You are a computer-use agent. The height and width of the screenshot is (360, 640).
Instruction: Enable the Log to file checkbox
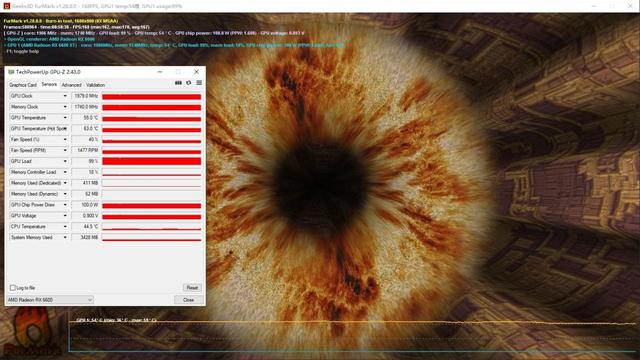[13, 288]
